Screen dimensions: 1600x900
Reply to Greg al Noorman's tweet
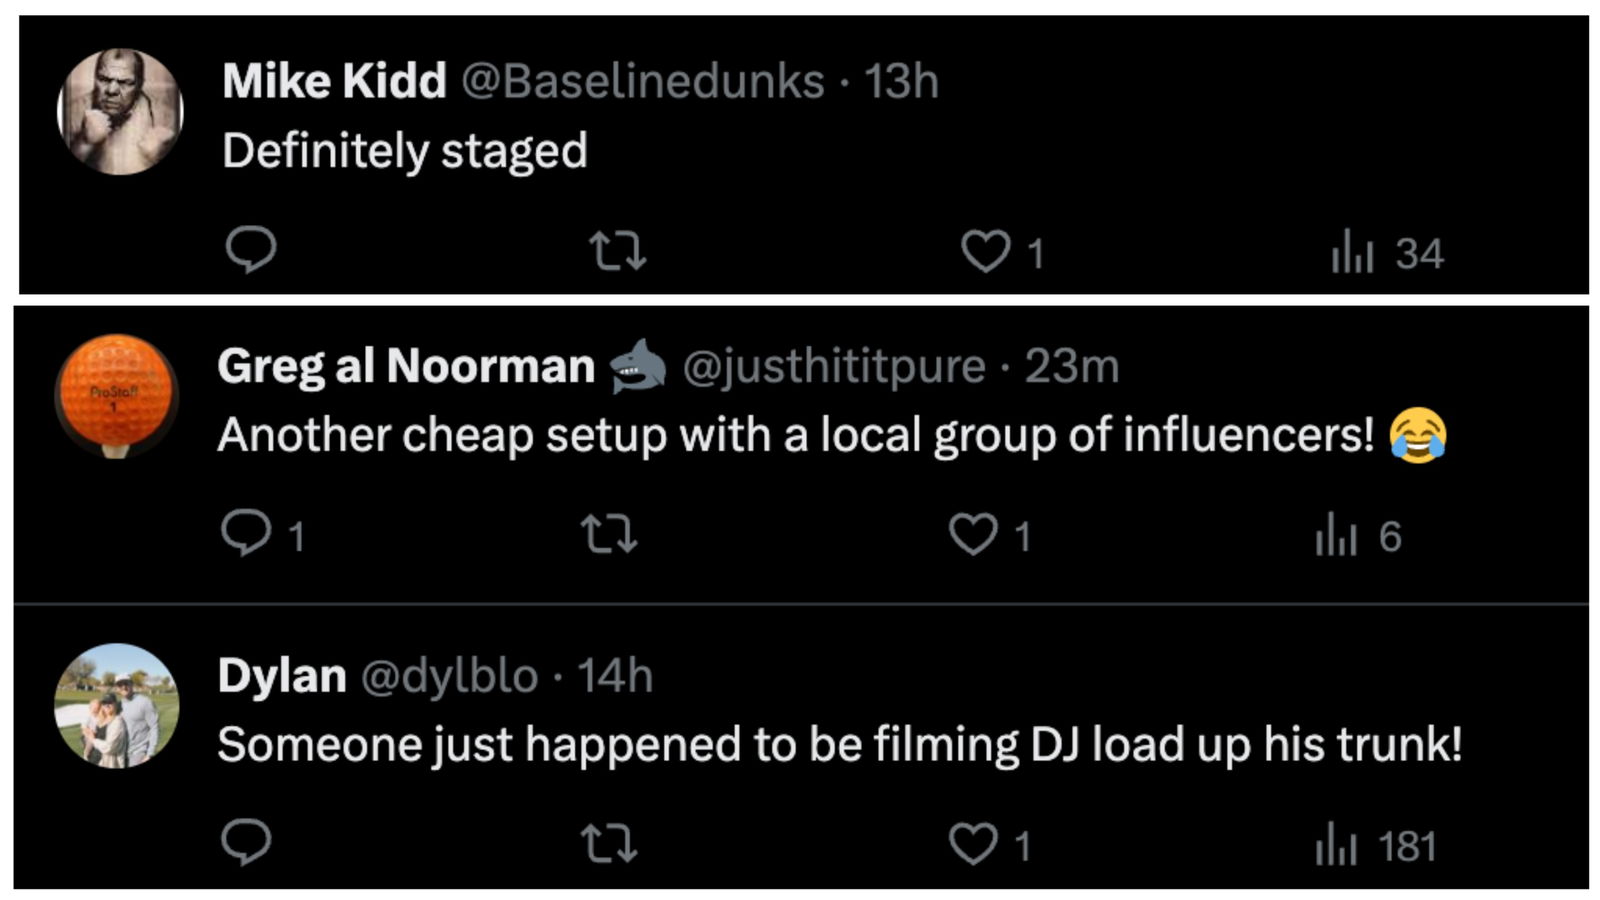tap(246, 533)
